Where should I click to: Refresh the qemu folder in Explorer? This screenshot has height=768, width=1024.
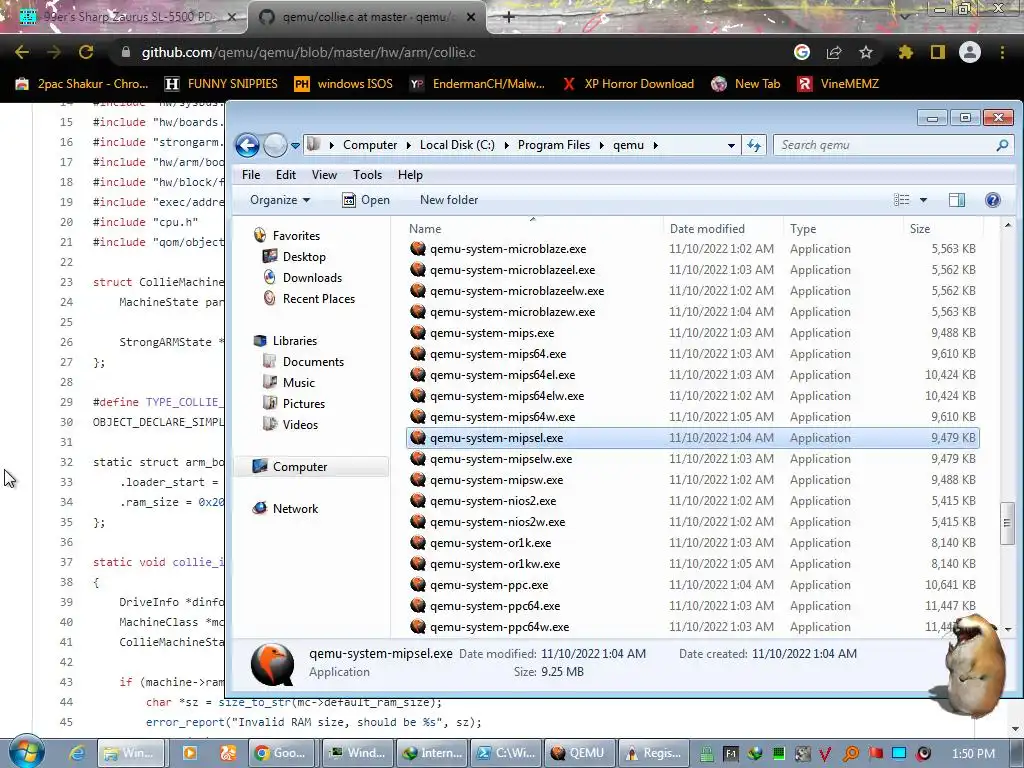coord(754,145)
